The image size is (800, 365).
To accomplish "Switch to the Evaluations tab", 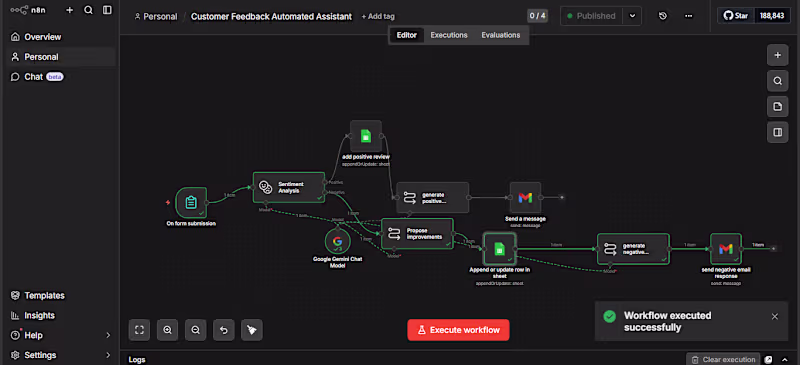I will click(501, 35).
